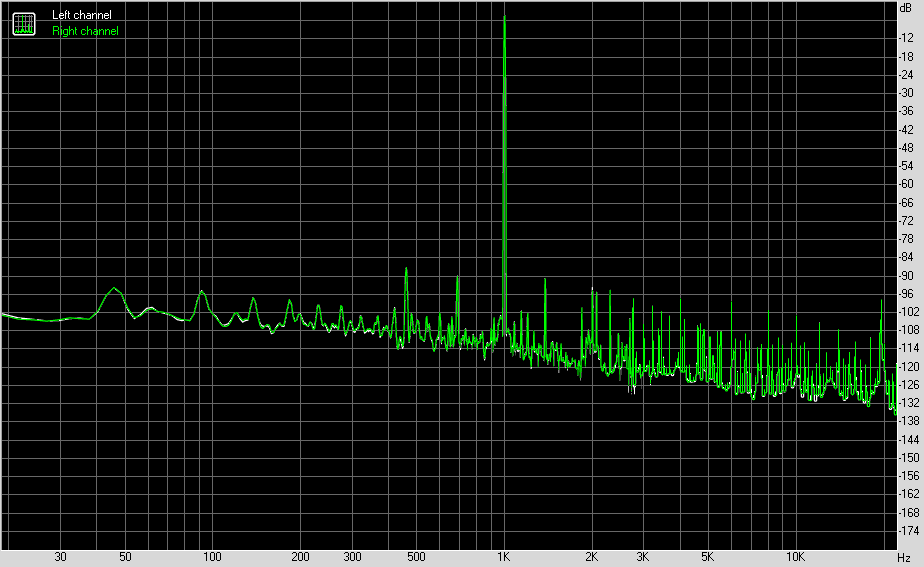The height and width of the screenshot is (567, 924).
Task: Click the "-48" dB axis value
Action: coord(906,148)
